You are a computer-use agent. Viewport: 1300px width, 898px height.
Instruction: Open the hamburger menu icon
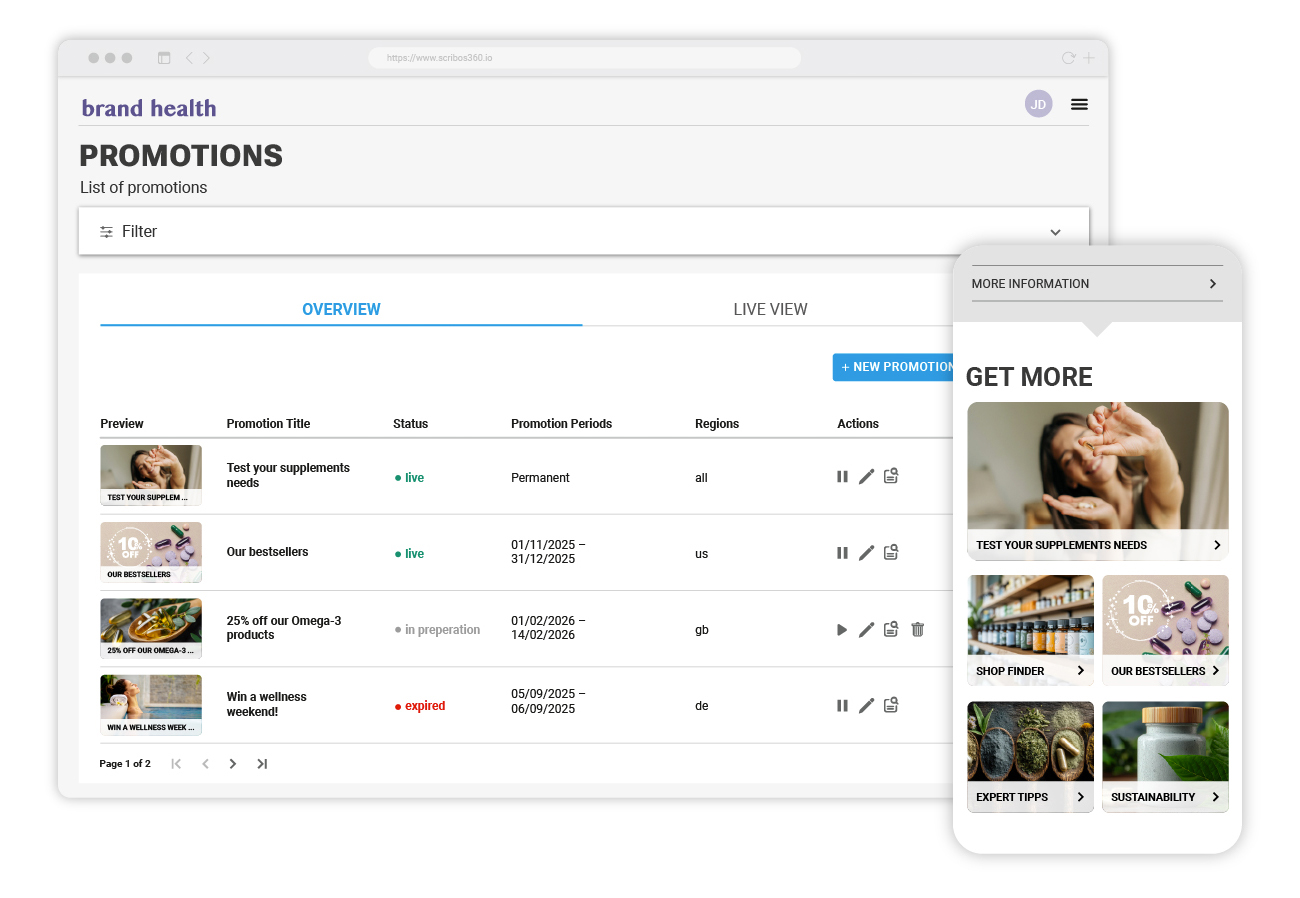(1079, 104)
